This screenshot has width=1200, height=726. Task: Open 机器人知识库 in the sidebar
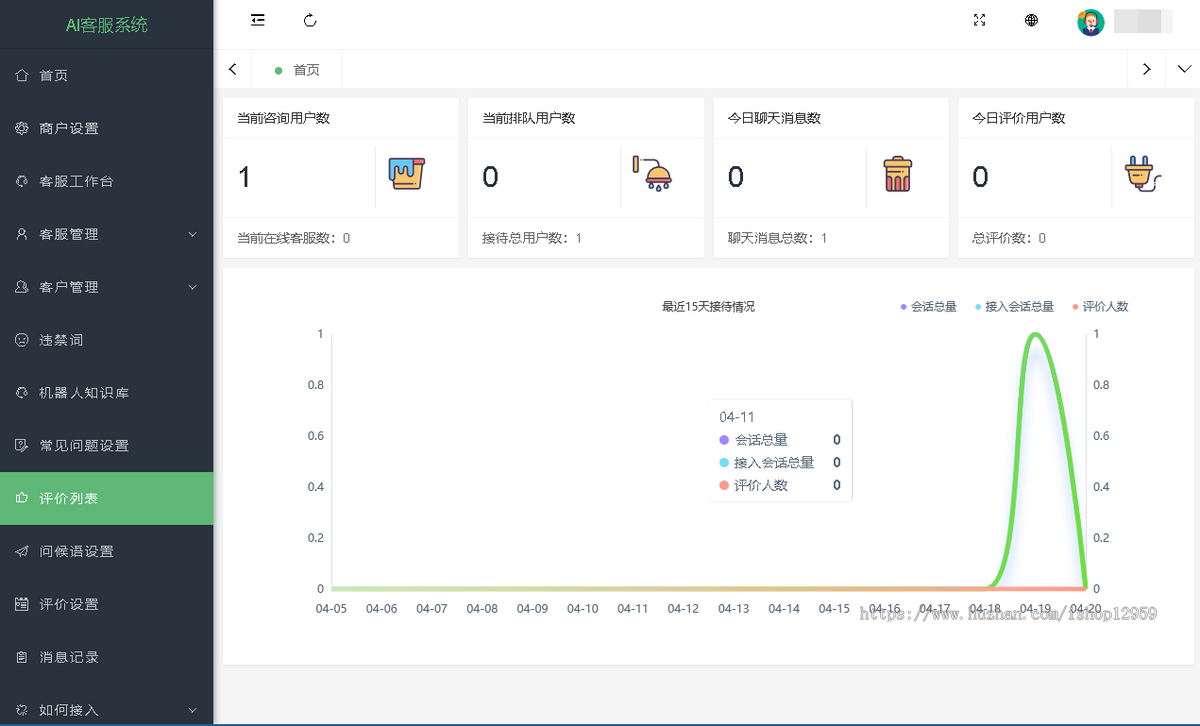(83, 393)
